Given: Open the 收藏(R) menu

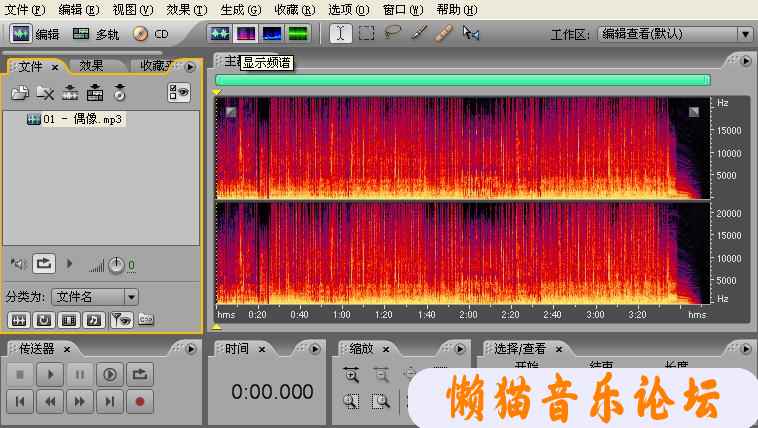Looking at the screenshot, I should coord(294,9).
